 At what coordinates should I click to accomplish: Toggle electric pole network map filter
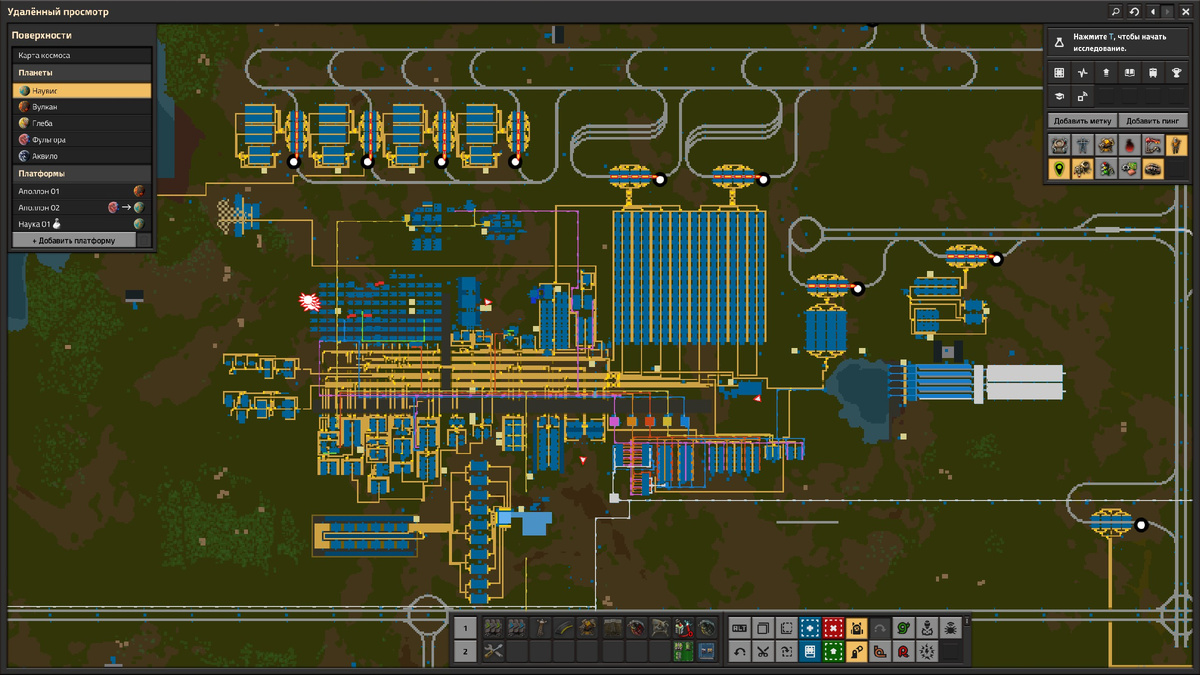[x=1083, y=145]
